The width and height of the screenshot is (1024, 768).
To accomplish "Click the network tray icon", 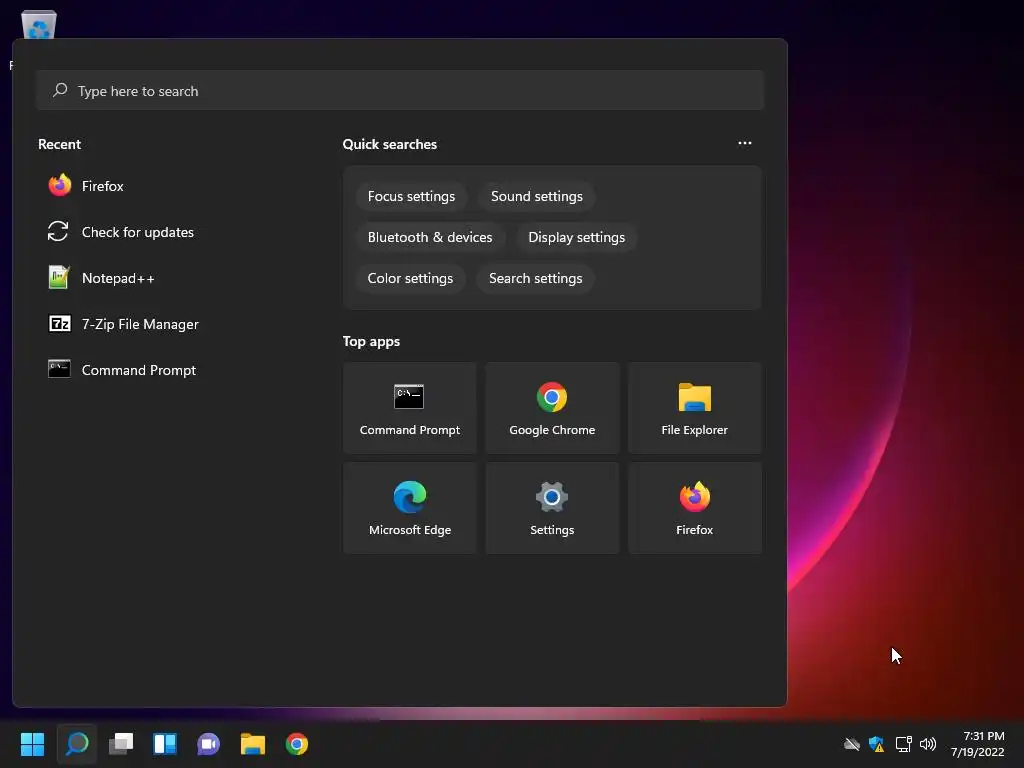I will [903, 744].
